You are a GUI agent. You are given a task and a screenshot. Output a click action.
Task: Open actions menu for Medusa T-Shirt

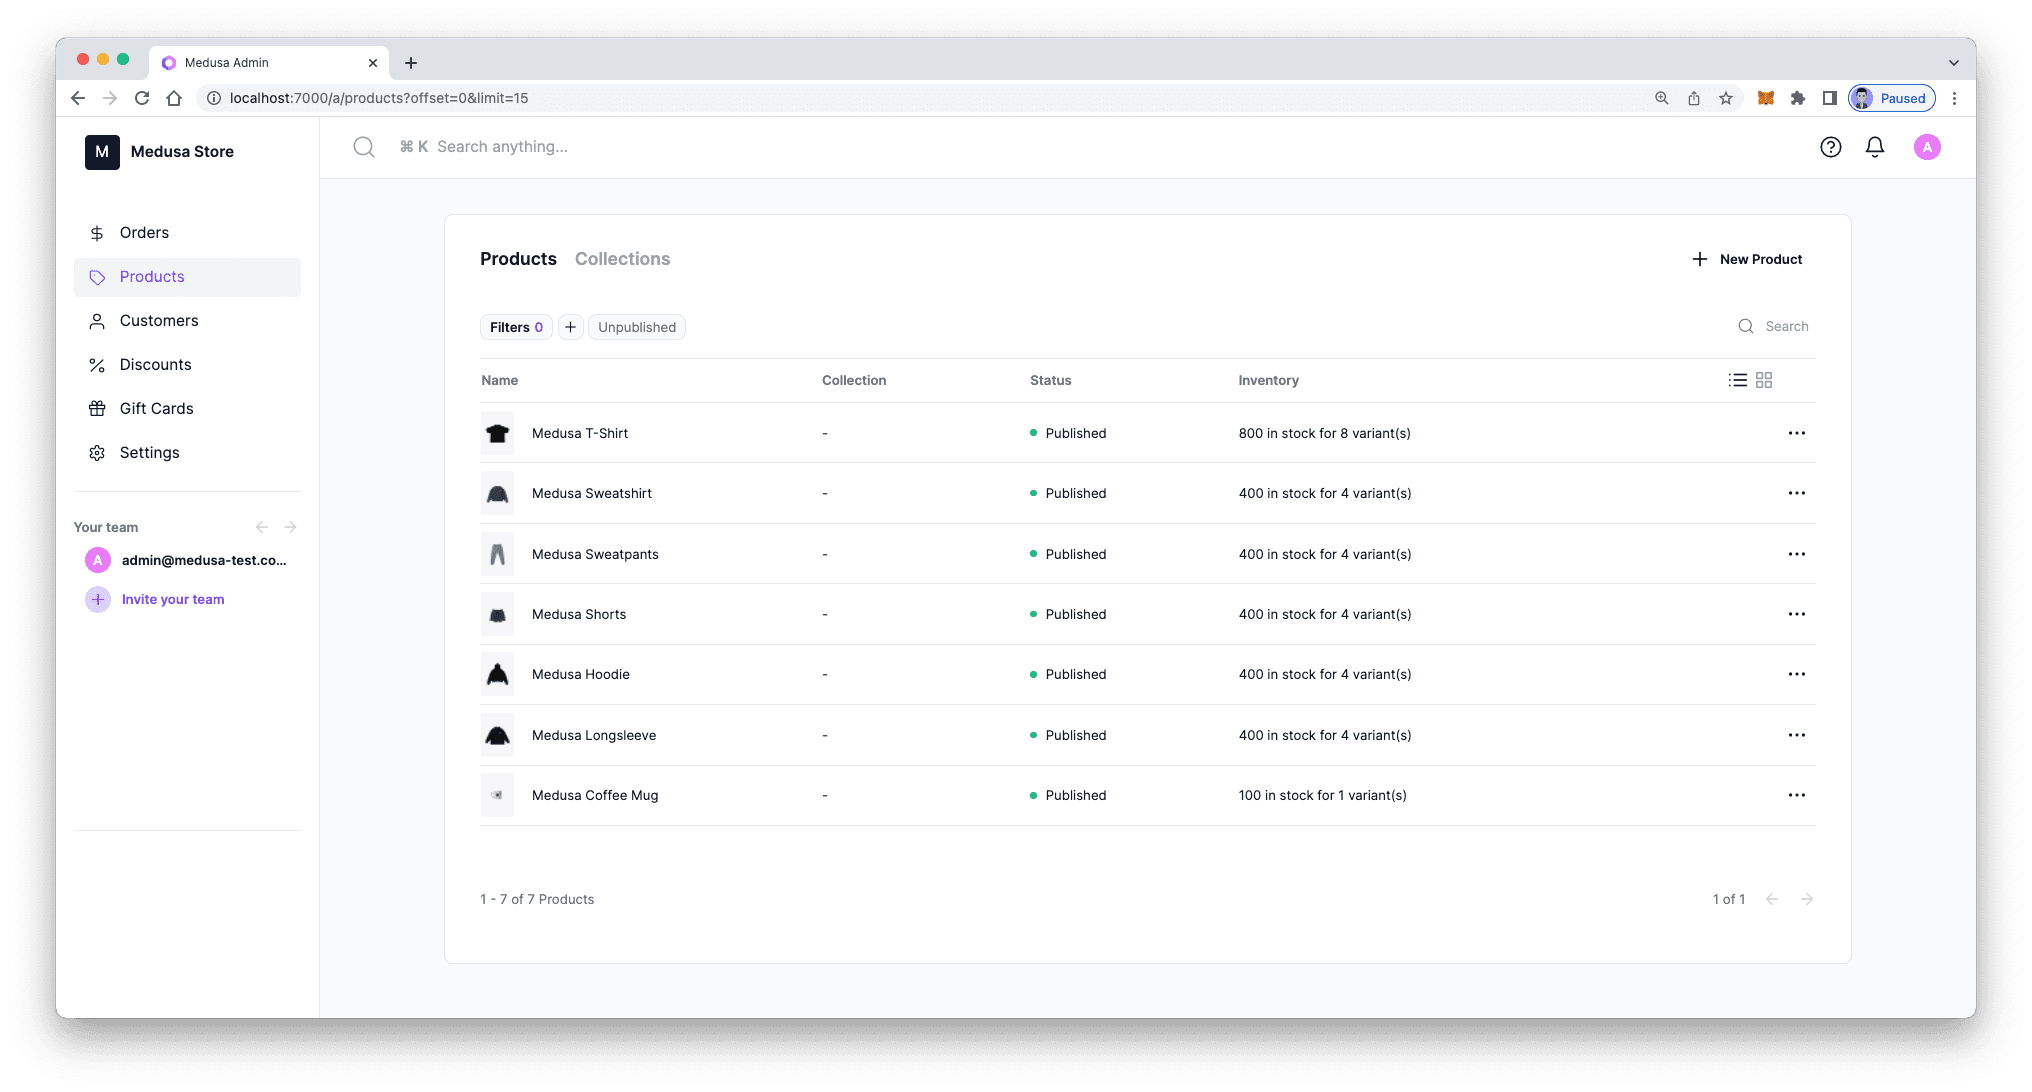click(x=1796, y=433)
